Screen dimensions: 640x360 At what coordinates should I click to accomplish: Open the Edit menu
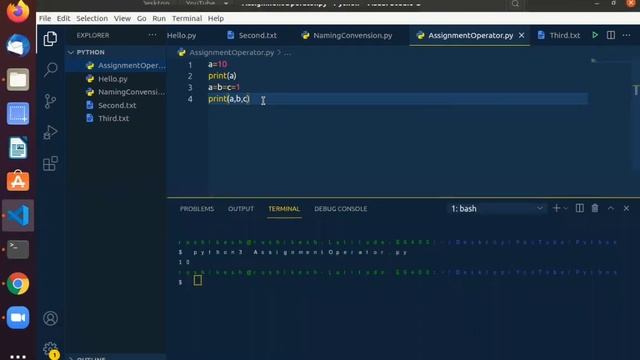click(x=63, y=18)
